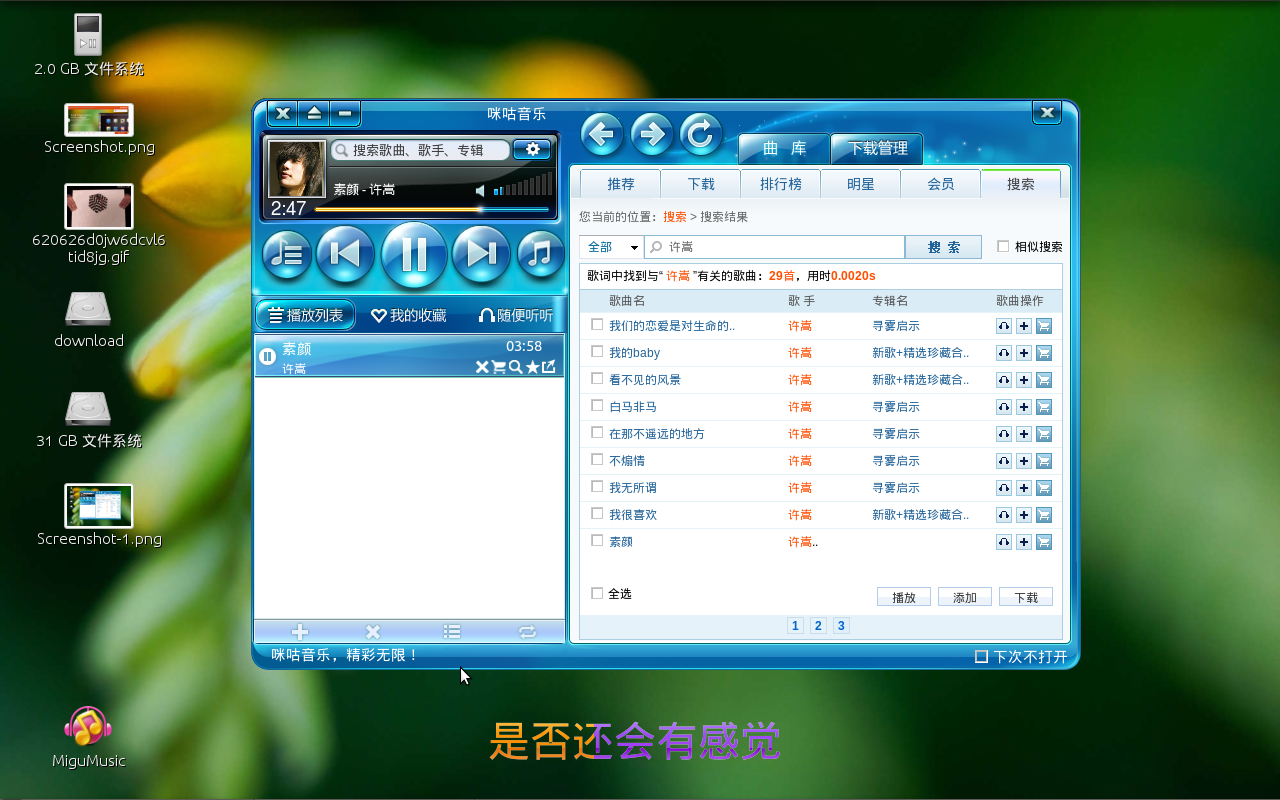Favorite 素颜 with the star icon in playlist
Image resolution: width=1280 pixels, height=800 pixels.
(x=533, y=368)
